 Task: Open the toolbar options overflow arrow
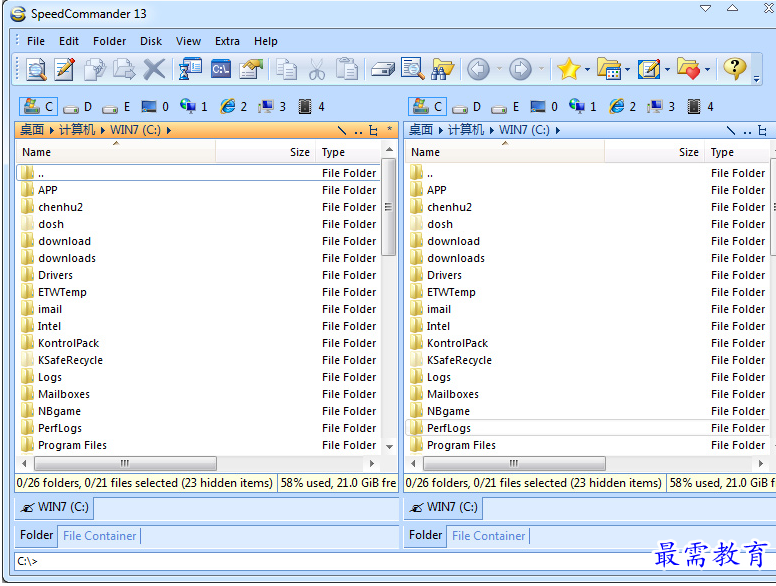tap(756, 79)
